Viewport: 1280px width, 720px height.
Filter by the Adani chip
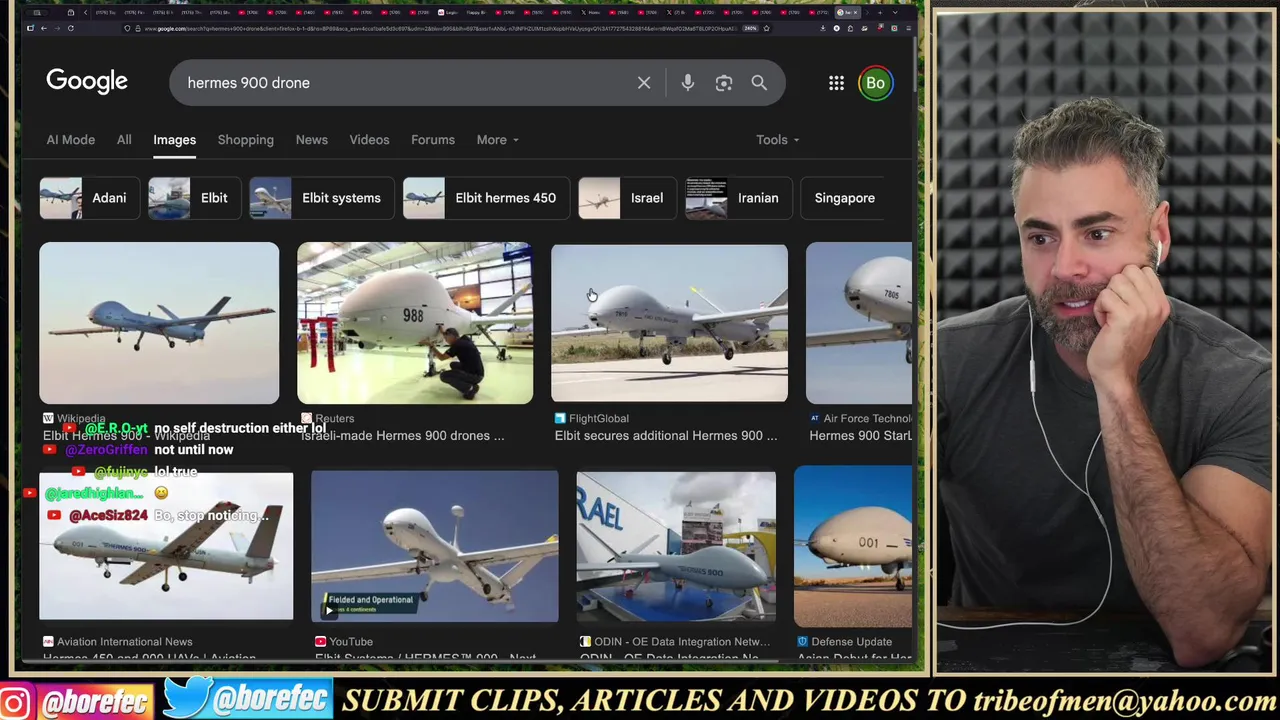[x=88, y=198]
